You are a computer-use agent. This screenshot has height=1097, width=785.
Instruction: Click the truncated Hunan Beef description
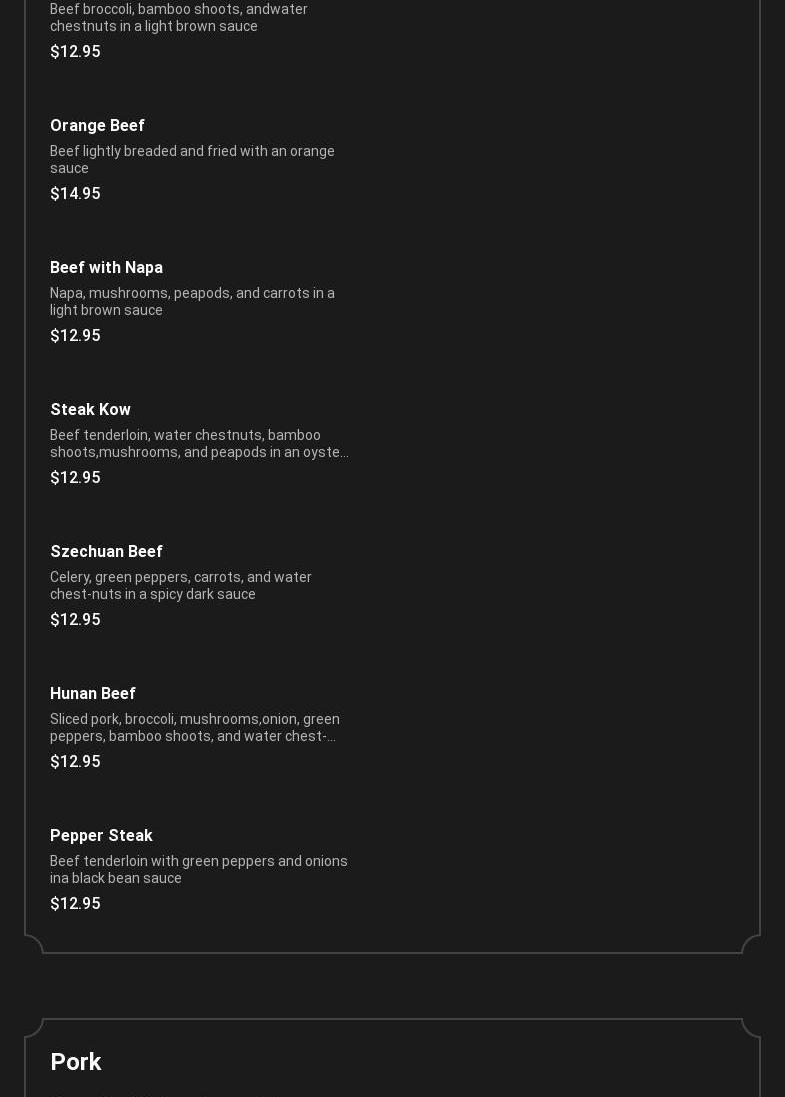tap(195, 728)
